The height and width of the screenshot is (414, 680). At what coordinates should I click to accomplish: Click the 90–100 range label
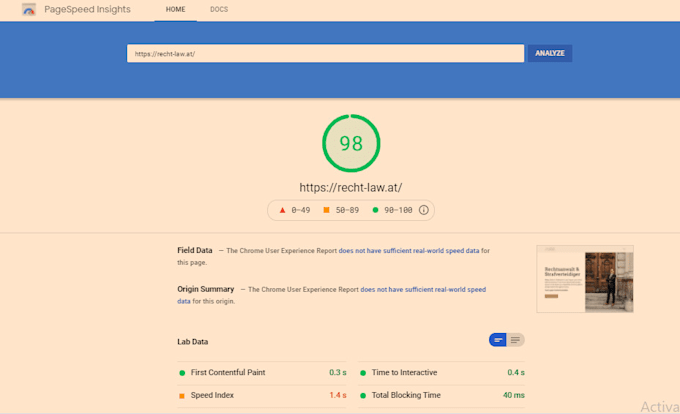(398, 210)
